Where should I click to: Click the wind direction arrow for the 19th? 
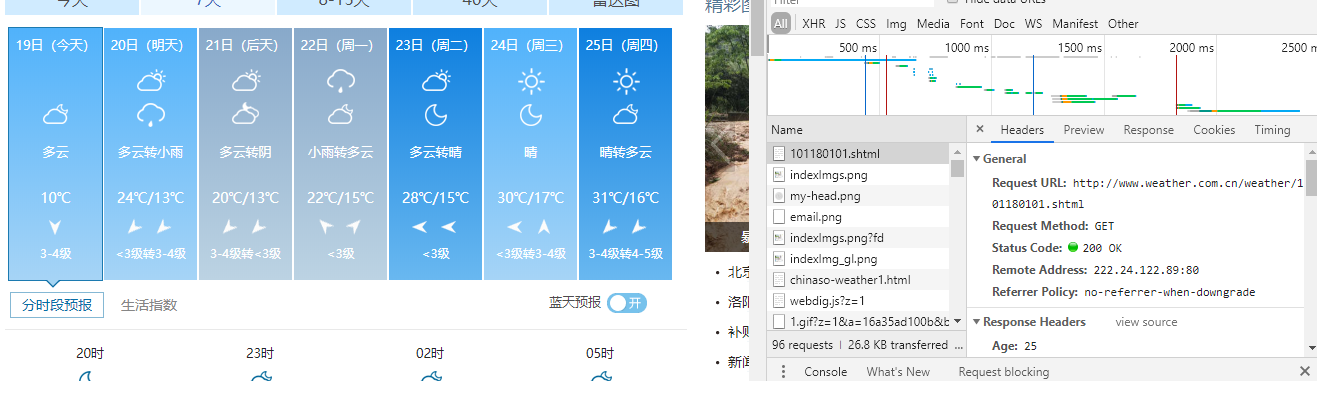coord(55,227)
